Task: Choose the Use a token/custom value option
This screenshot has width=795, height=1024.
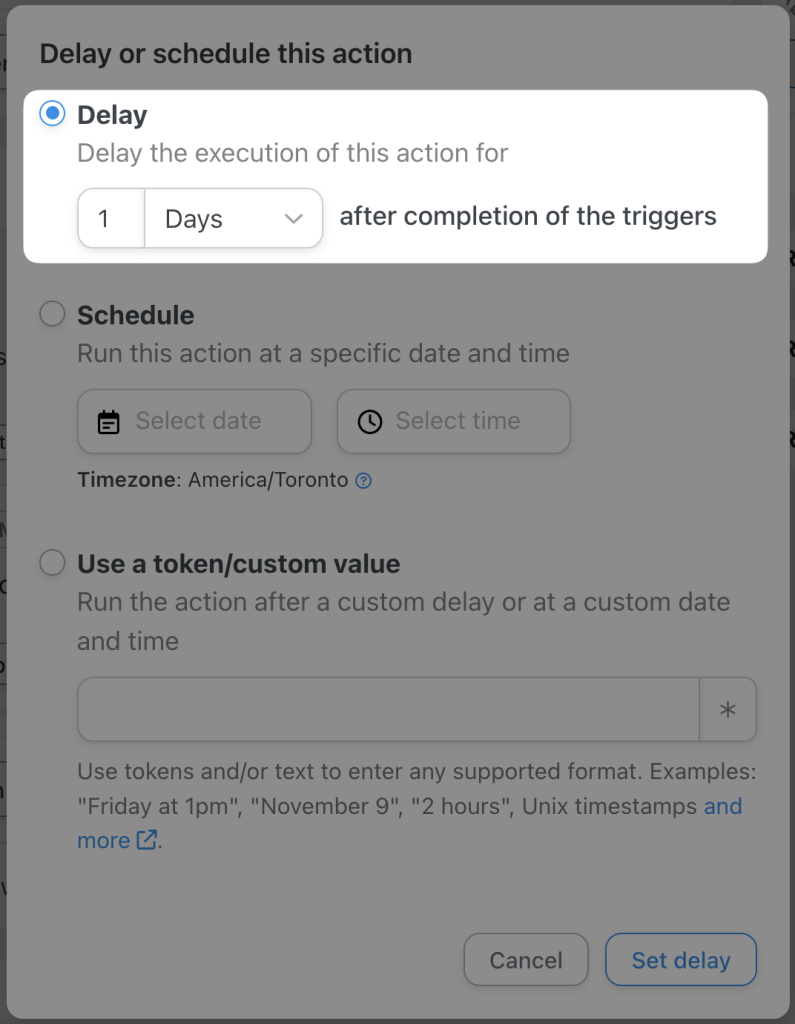Action: pos(51,562)
